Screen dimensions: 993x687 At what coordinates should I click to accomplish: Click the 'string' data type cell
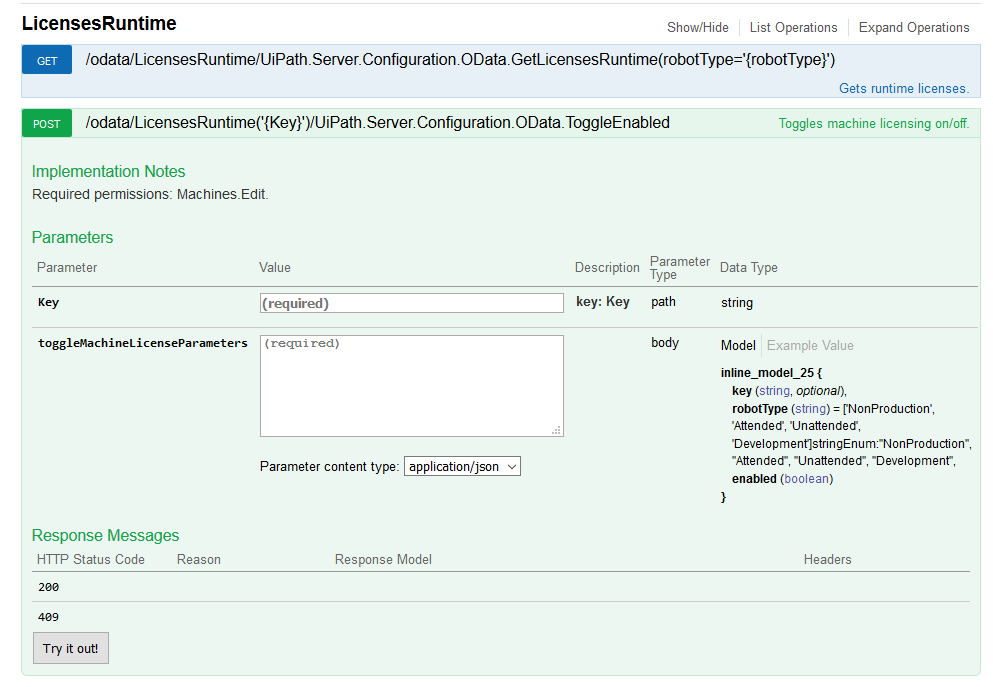tap(737, 303)
